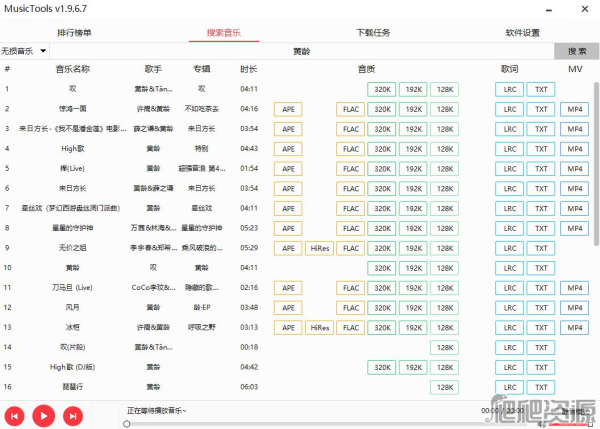Focus the search field containing 黄龄
Viewport: 600px width, 429px height.
300,50
